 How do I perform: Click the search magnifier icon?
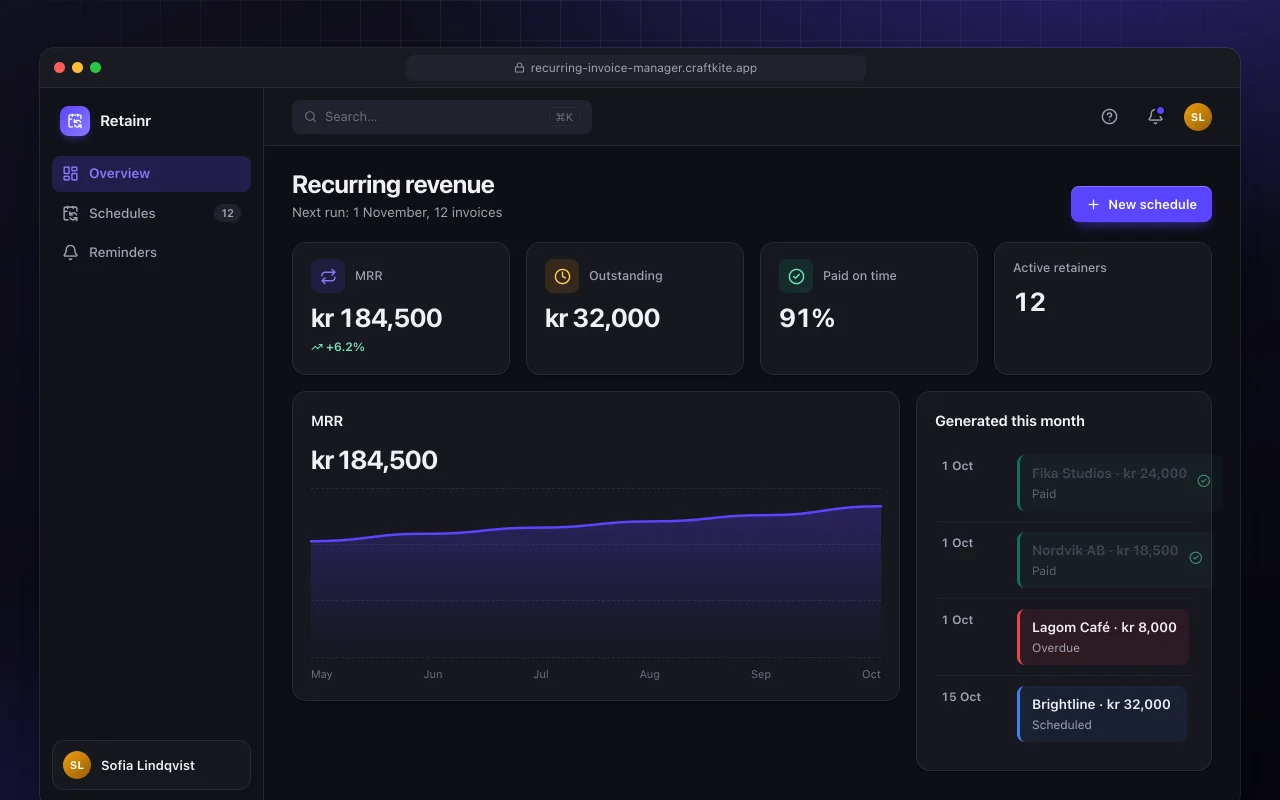pyautogui.click(x=311, y=117)
